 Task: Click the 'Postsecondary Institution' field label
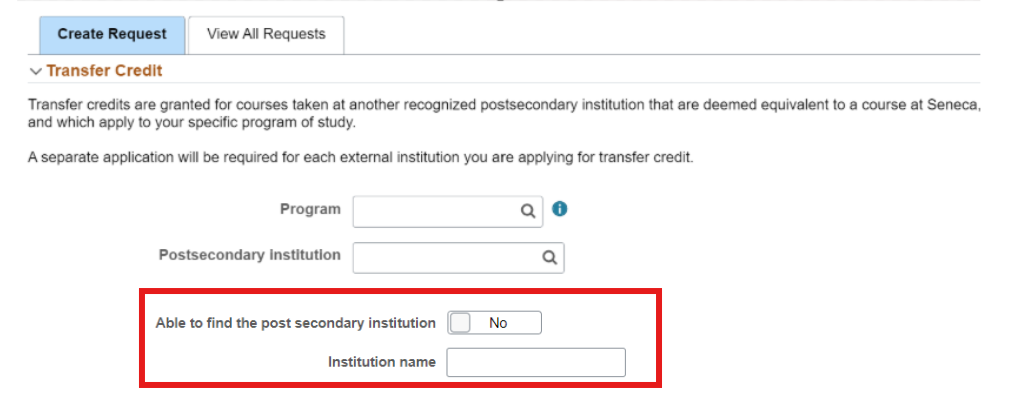pyautogui.click(x=249, y=255)
